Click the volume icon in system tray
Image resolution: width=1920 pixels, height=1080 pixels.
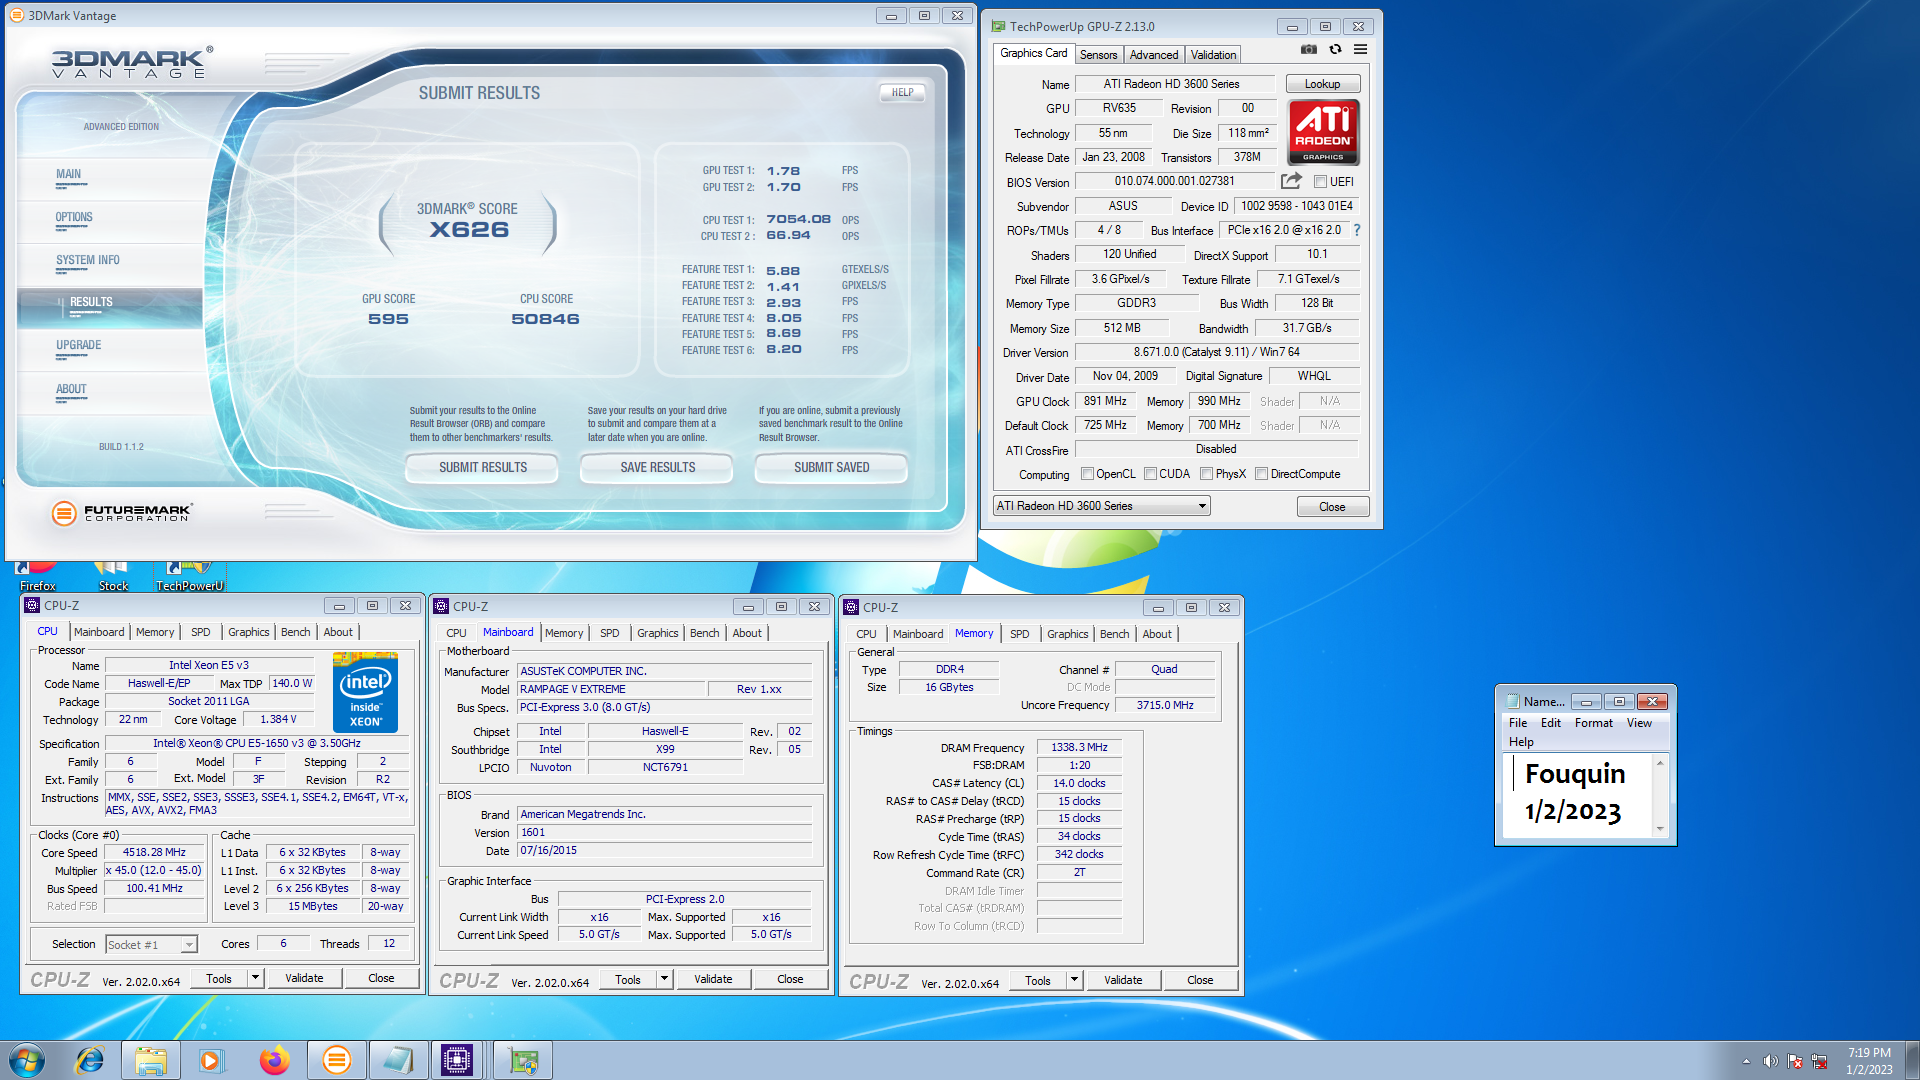pyautogui.click(x=1770, y=1061)
